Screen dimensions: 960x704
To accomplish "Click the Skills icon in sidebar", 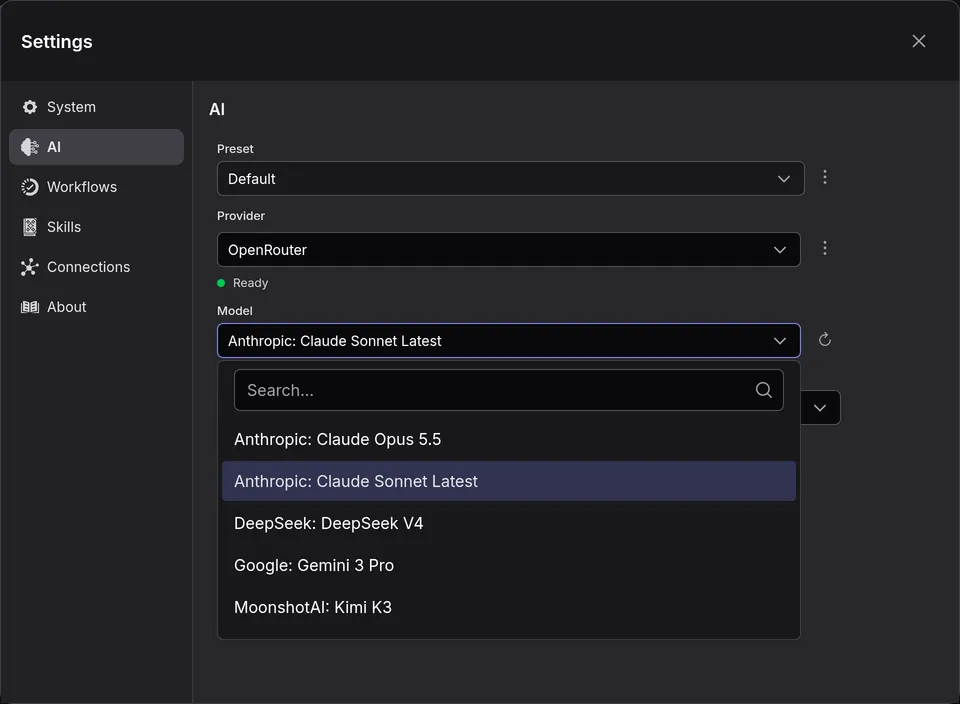I will click(29, 227).
